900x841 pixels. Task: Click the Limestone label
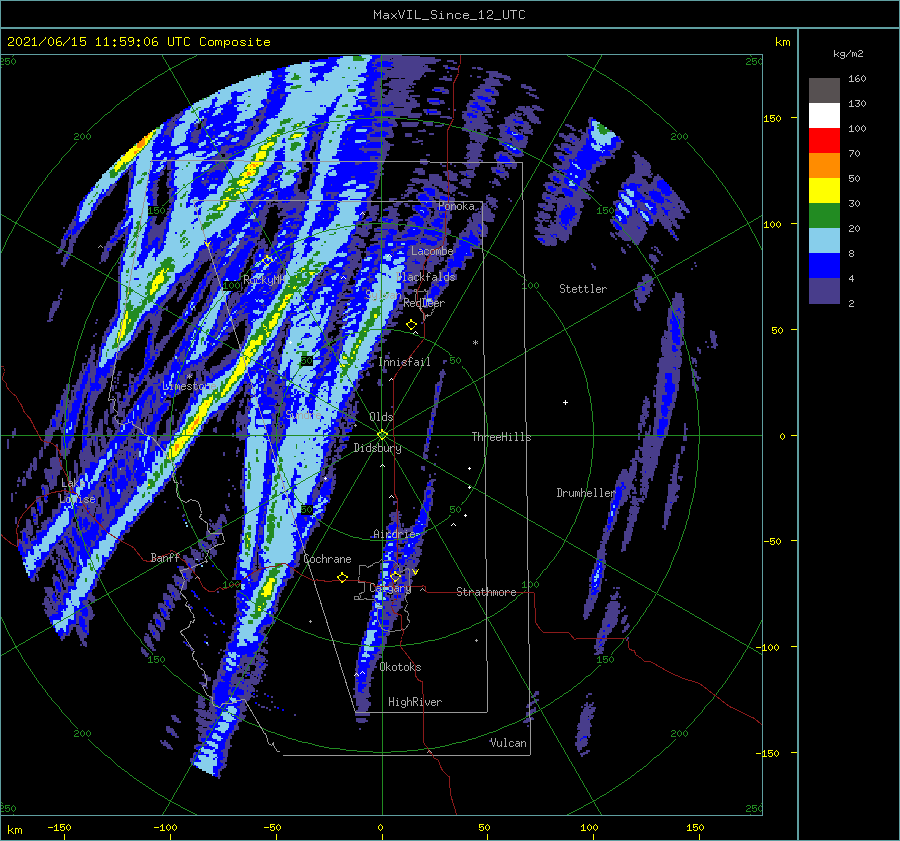(190, 386)
